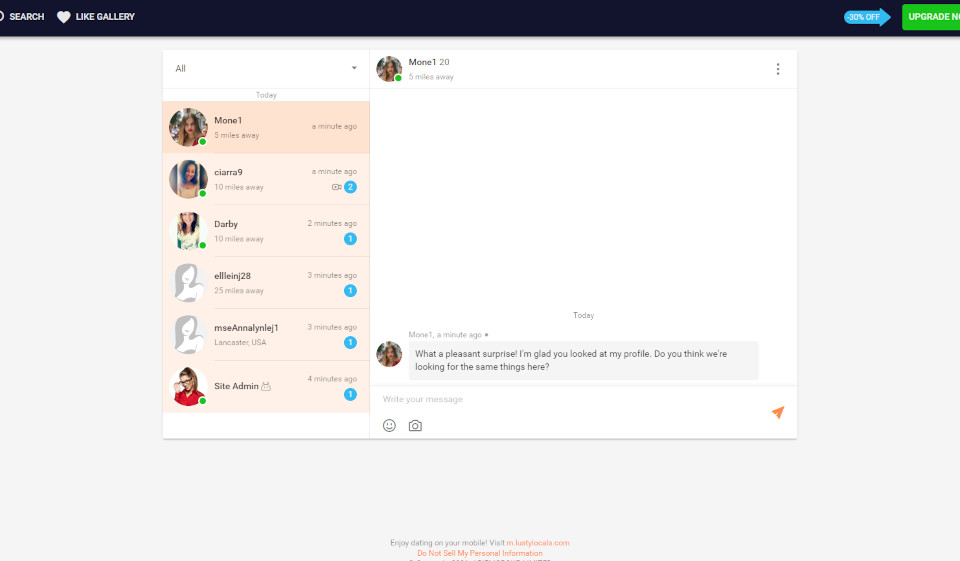The image size is (960, 561).
Task: Open the ellleinj28 conversation
Action: tap(265, 283)
